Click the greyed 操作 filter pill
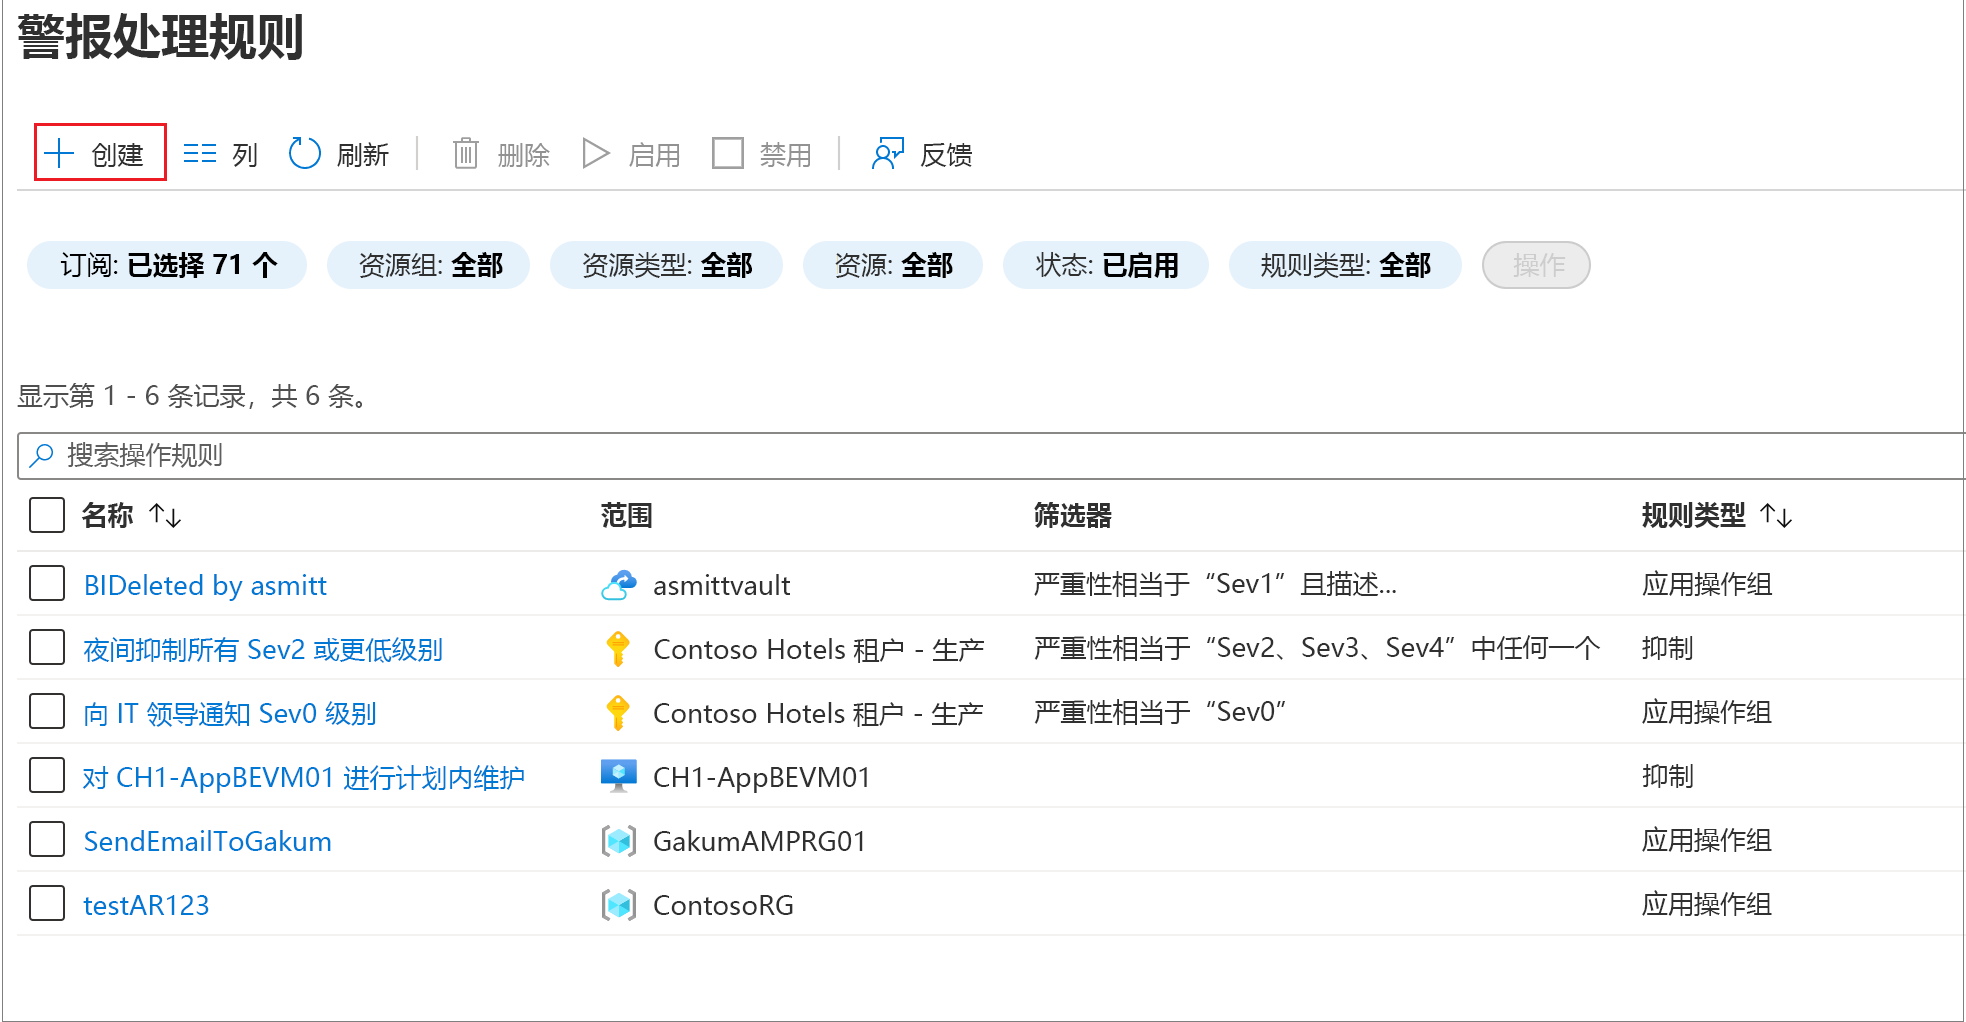 [1537, 265]
